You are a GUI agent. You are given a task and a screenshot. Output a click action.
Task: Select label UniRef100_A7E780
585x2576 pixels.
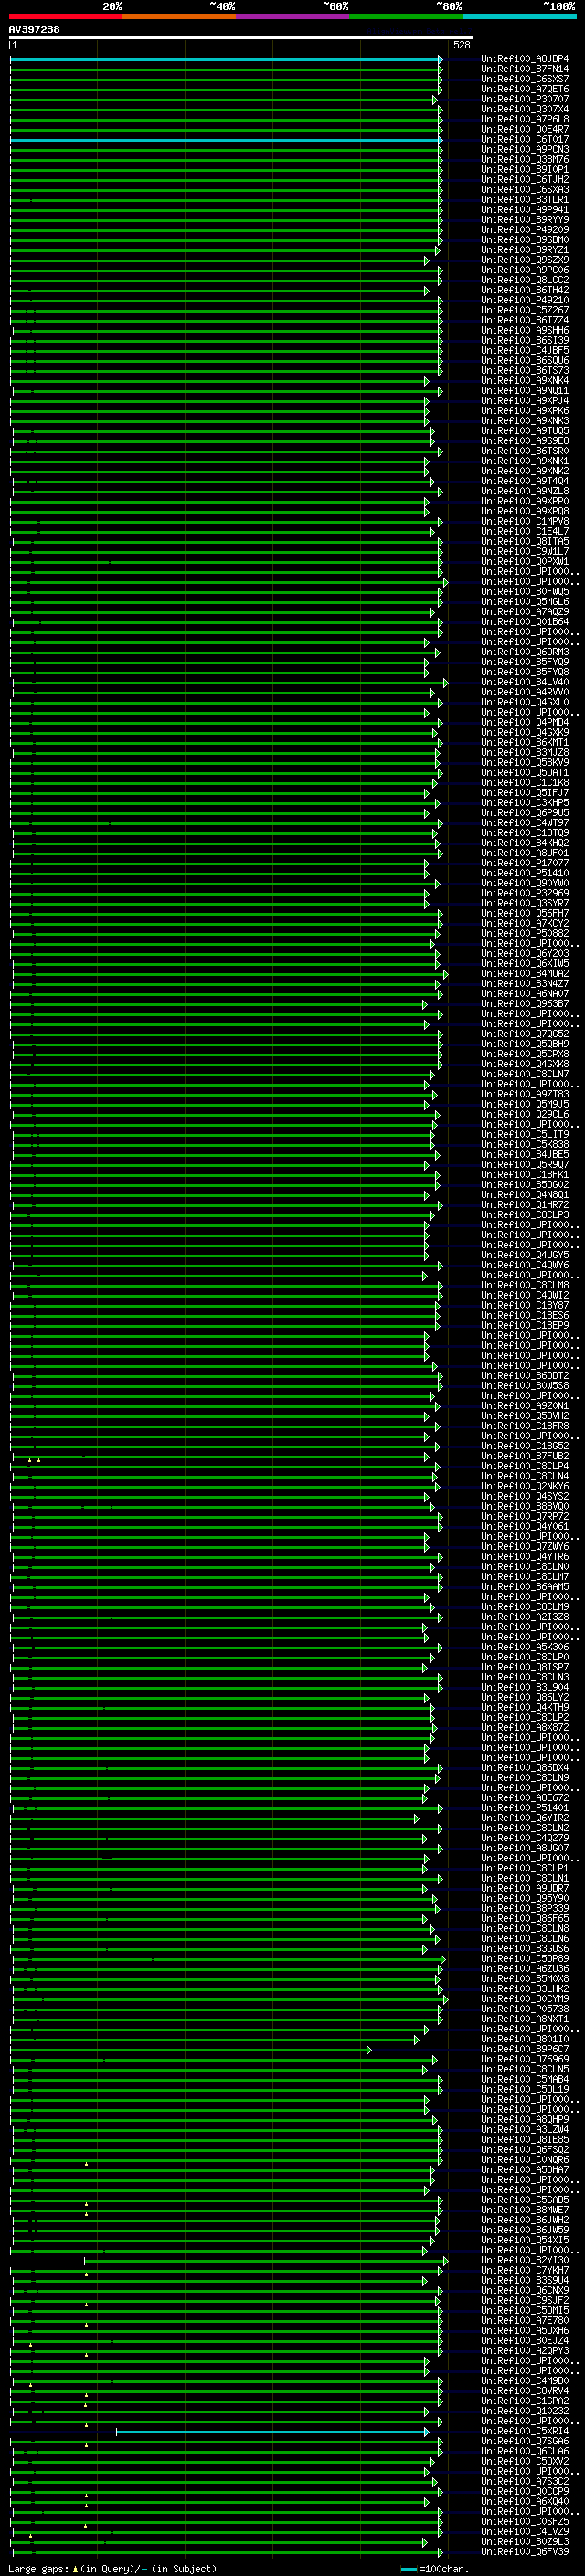[524, 2321]
